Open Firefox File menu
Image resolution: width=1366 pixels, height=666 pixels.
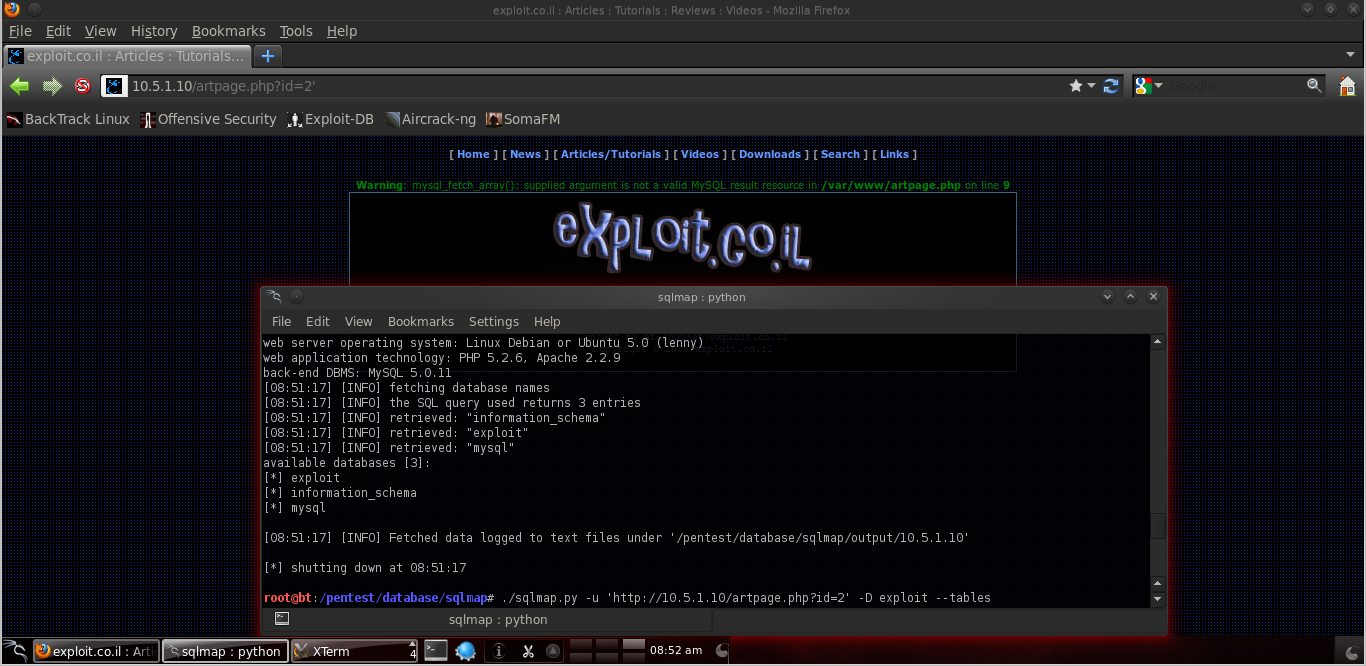point(20,31)
